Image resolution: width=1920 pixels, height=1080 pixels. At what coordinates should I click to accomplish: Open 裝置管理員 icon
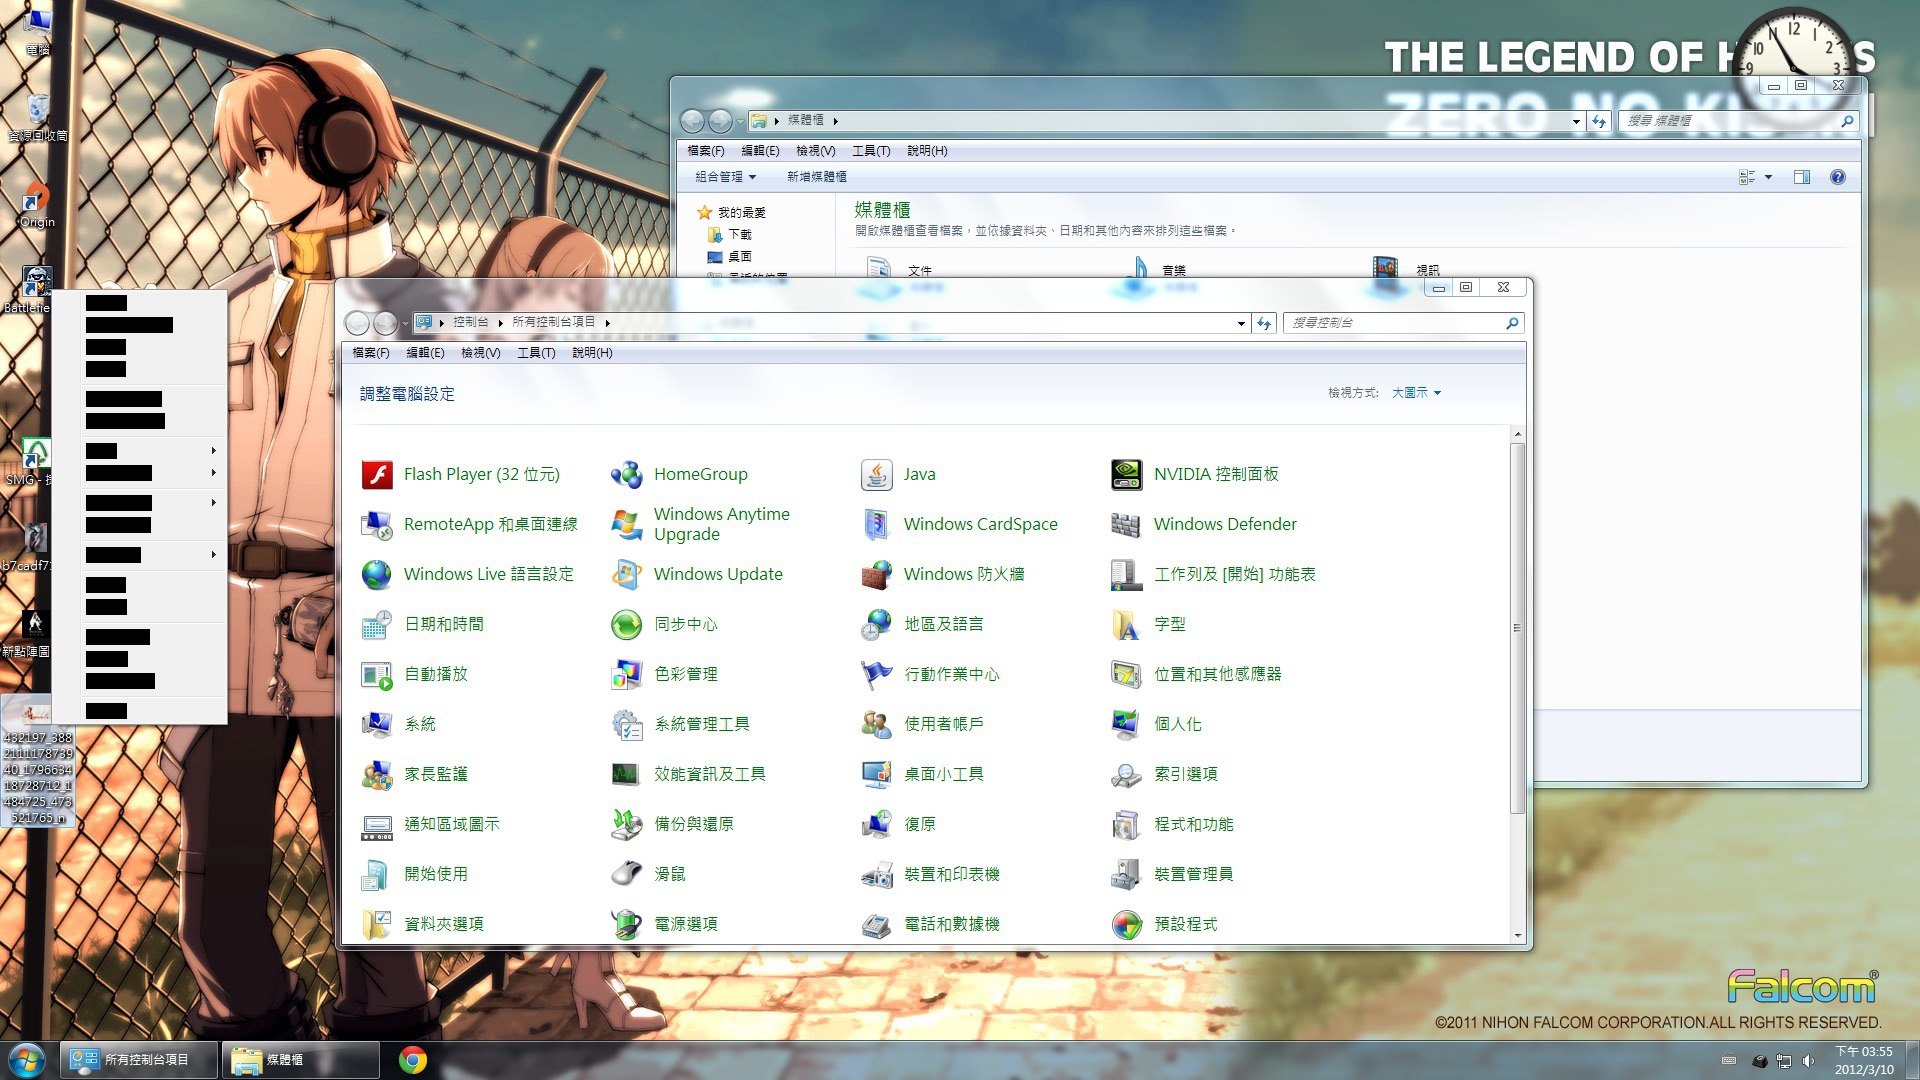[1127, 874]
